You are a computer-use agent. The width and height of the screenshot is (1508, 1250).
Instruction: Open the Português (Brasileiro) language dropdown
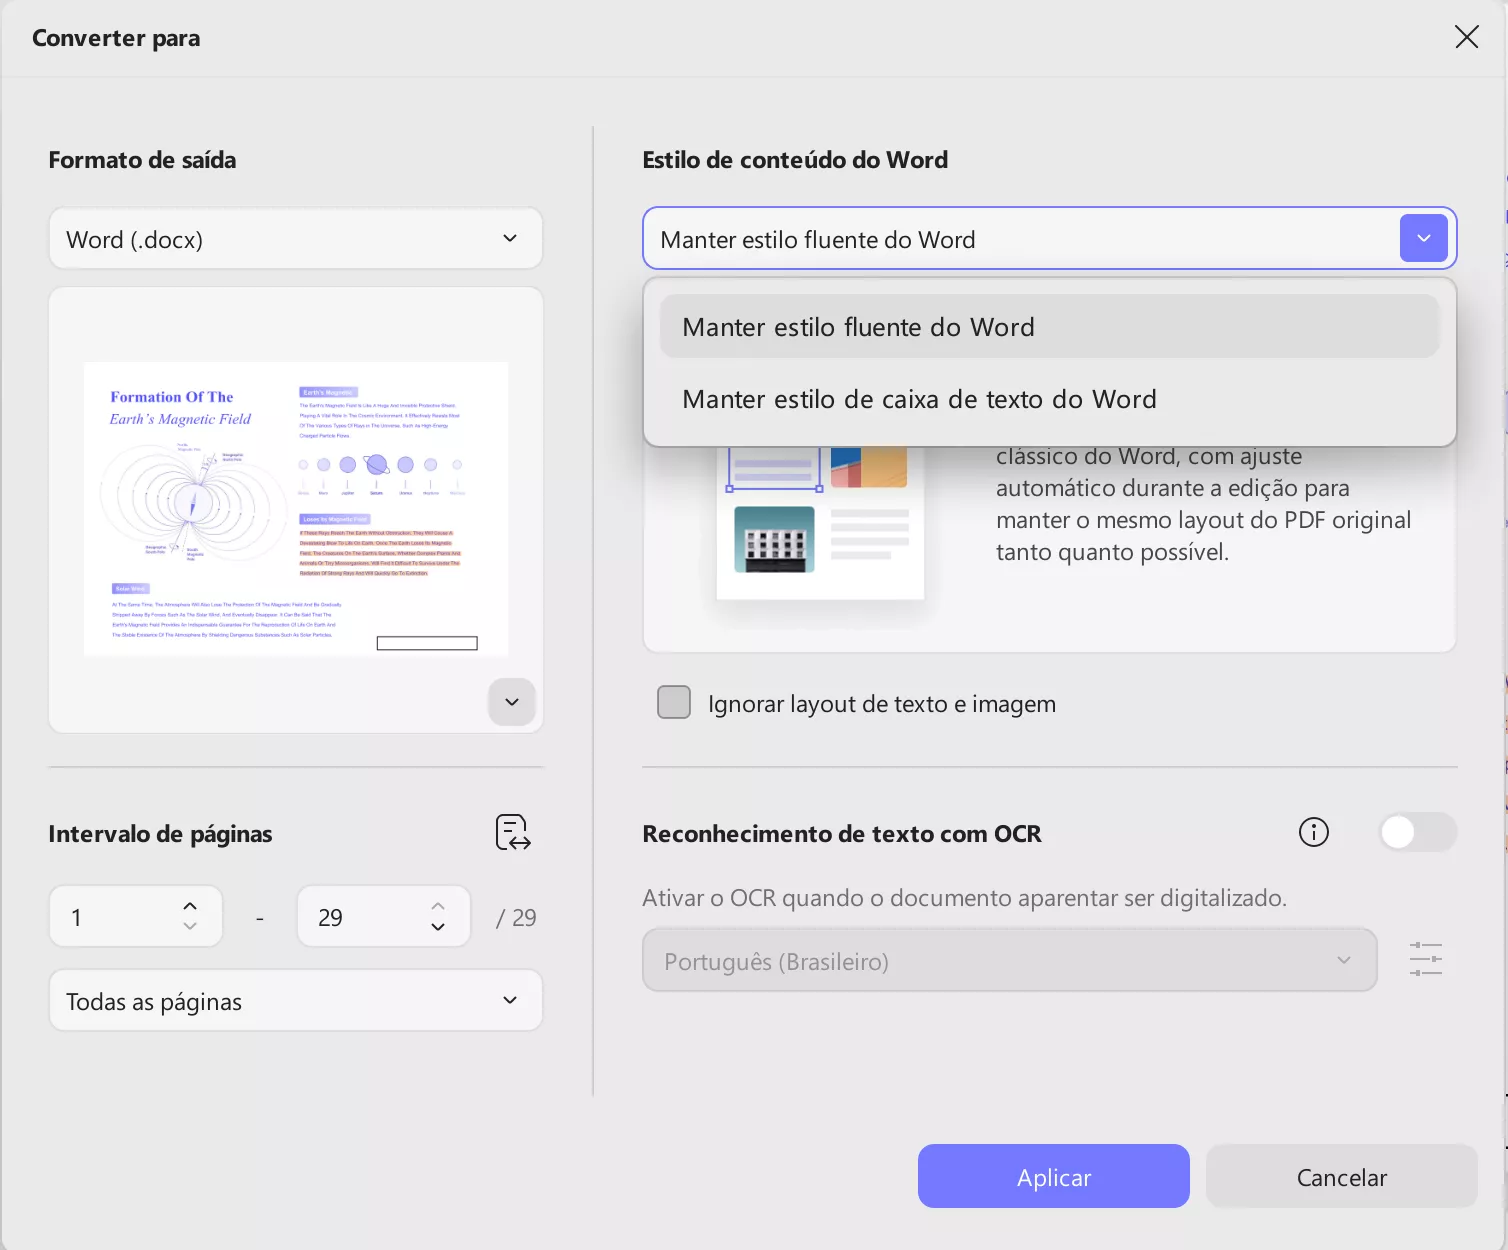(x=1008, y=961)
